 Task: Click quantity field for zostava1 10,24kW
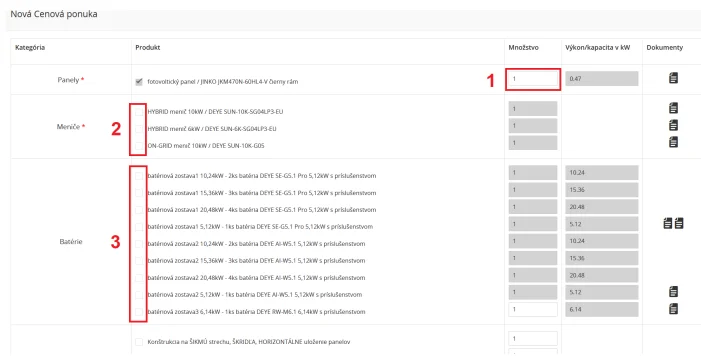pyautogui.click(x=533, y=173)
